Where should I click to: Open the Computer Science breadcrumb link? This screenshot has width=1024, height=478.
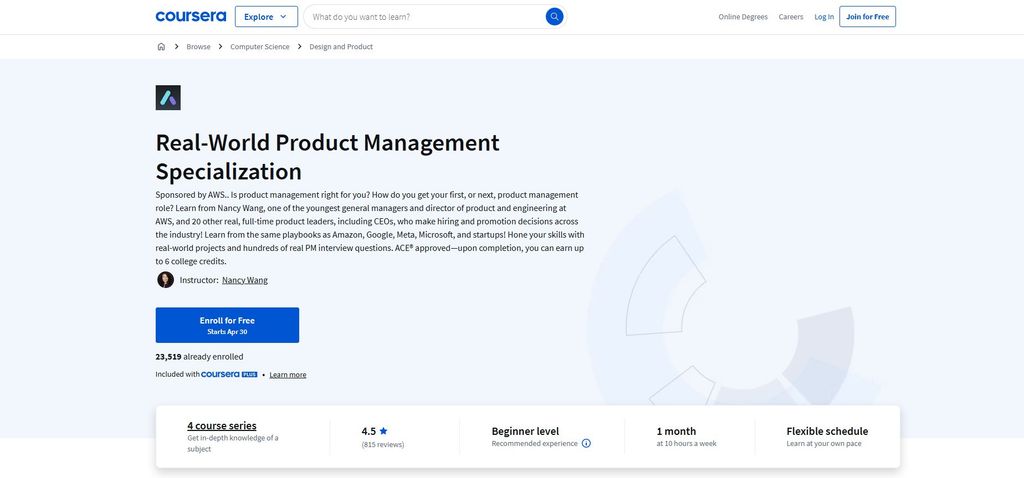[x=260, y=47]
